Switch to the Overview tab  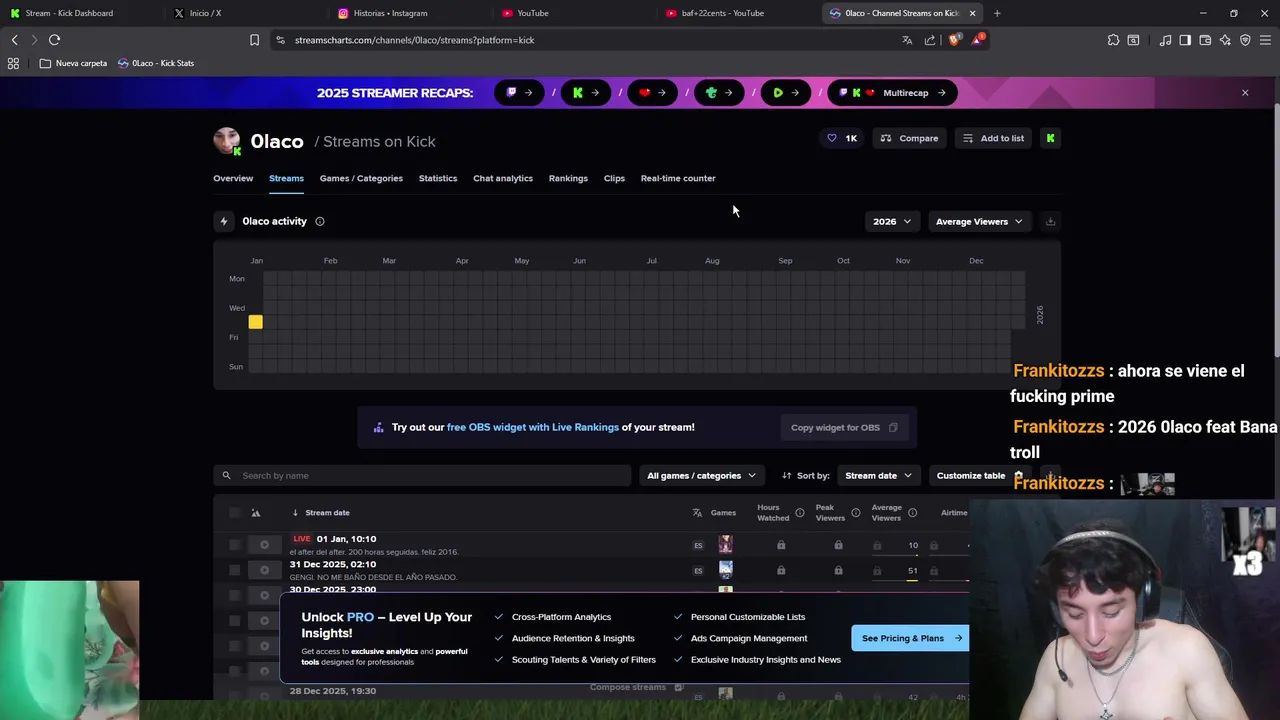click(x=233, y=178)
